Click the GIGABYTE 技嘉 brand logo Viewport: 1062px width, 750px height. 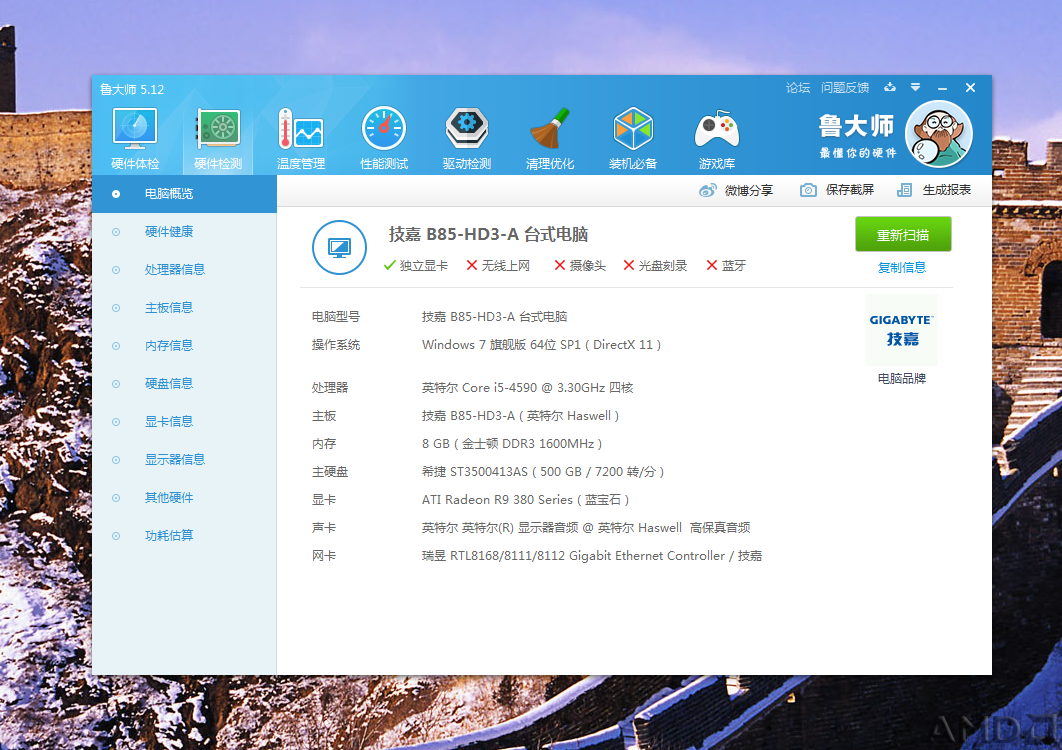(901, 330)
